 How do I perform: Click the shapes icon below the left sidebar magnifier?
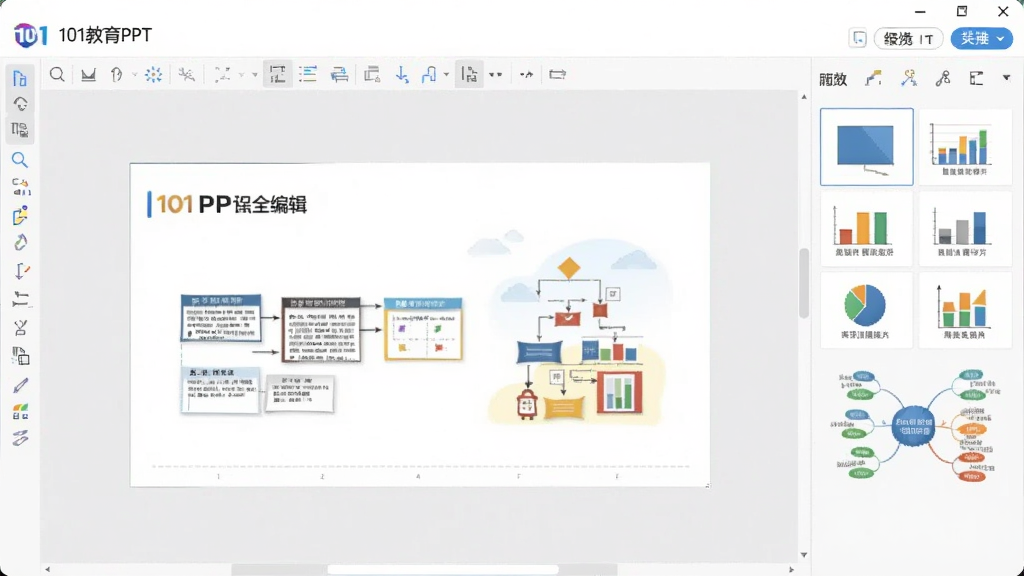21,187
